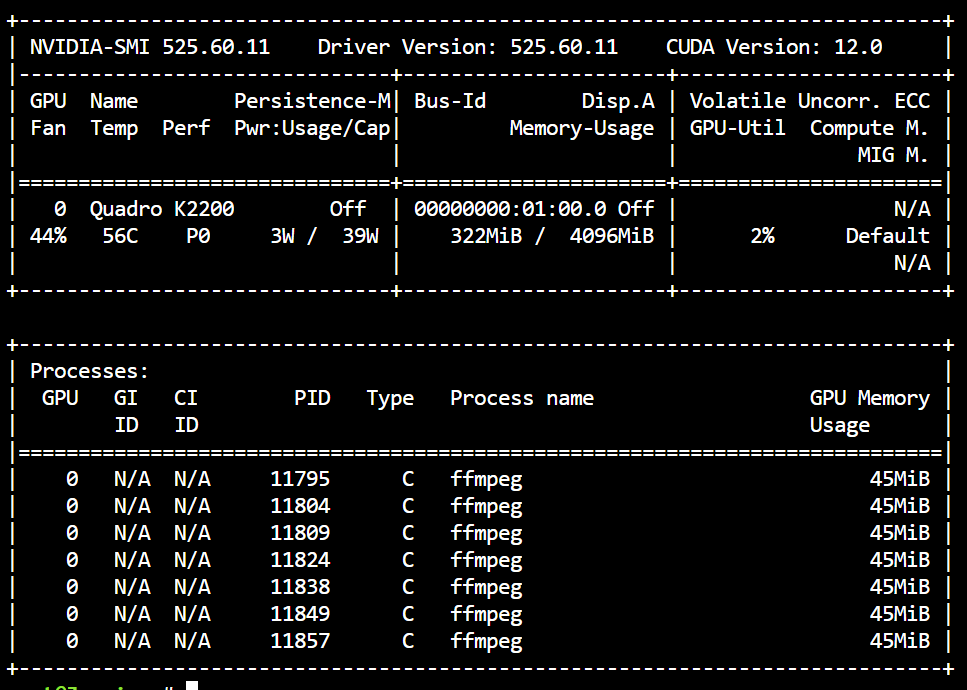Click the 2% GPU-Util value
The width and height of the screenshot is (967, 690).
pos(762,236)
